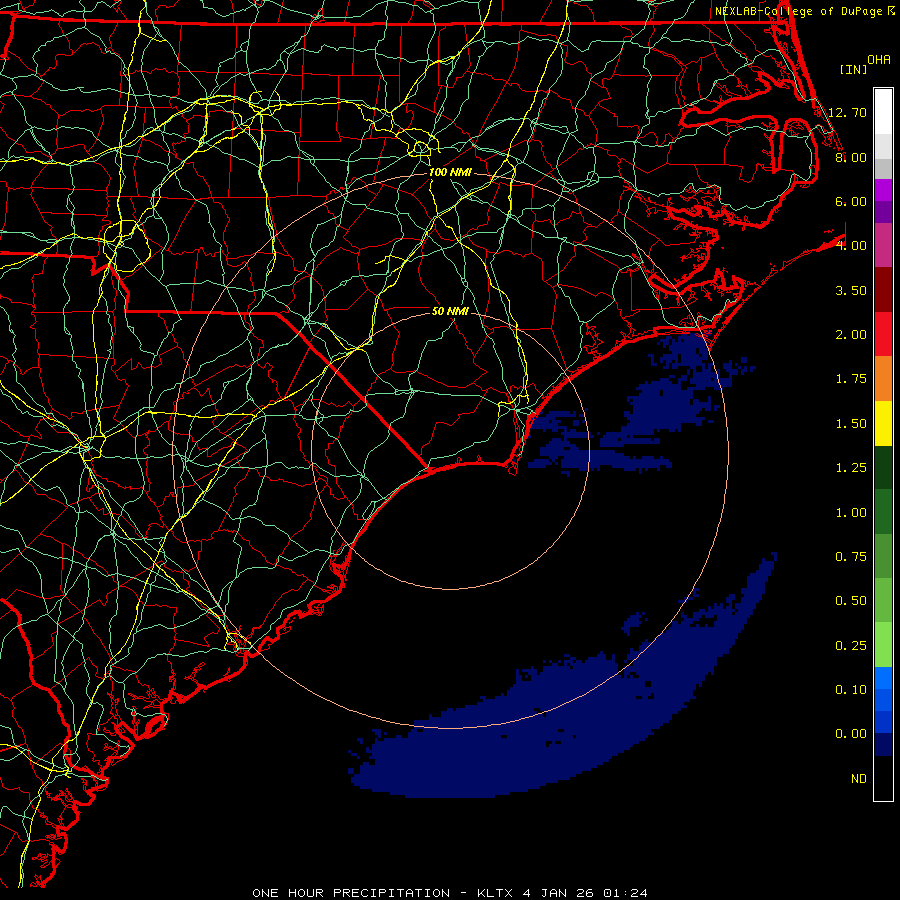Click the bright magenta legend swatch near 6.00
The width and height of the screenshot is (900, 900).
click(883, 190)
